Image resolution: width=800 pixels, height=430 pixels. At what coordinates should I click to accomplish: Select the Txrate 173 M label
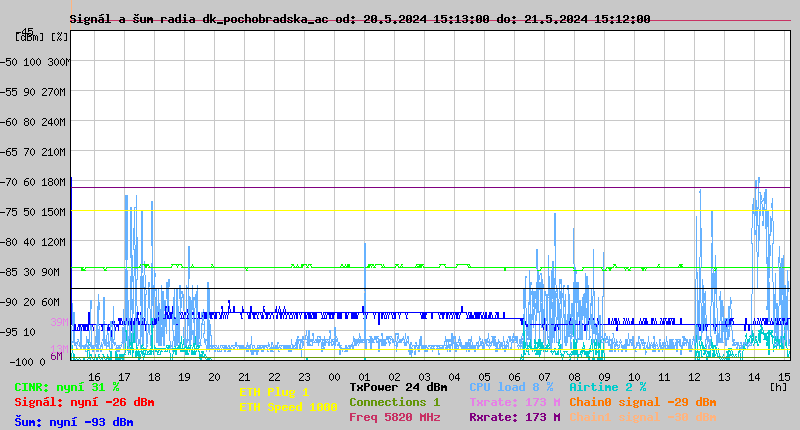(x=514, y=402)
